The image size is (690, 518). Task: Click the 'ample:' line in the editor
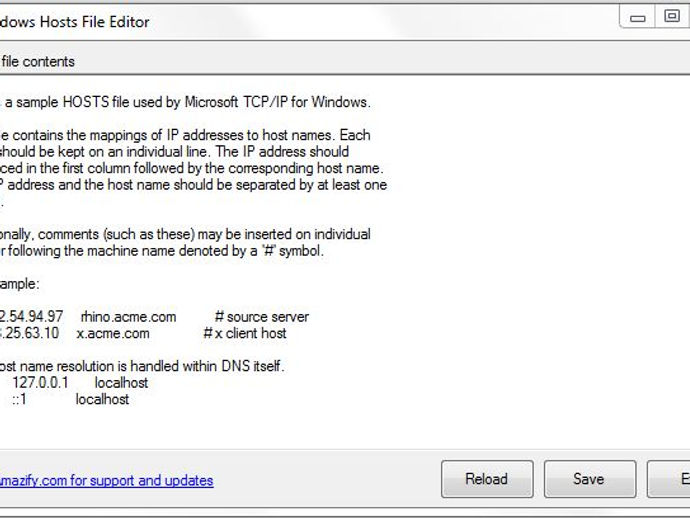pyautogui.click(x=20, y=284)
